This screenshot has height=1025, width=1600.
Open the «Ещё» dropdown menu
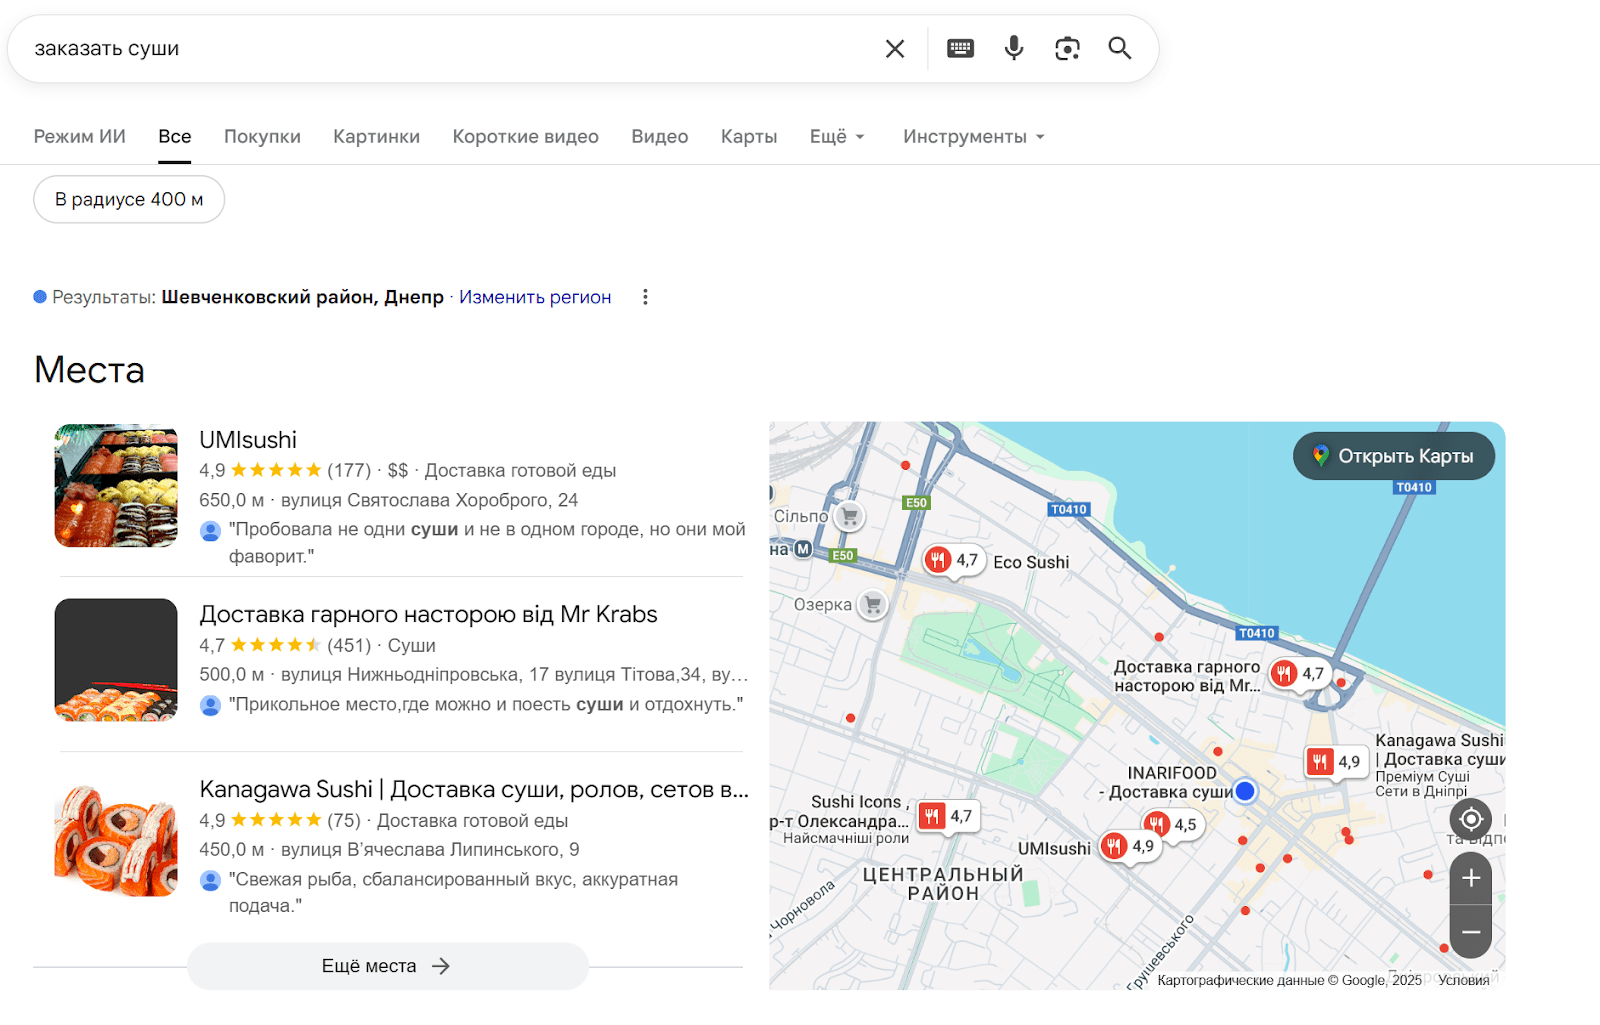[x=836, y=136]
